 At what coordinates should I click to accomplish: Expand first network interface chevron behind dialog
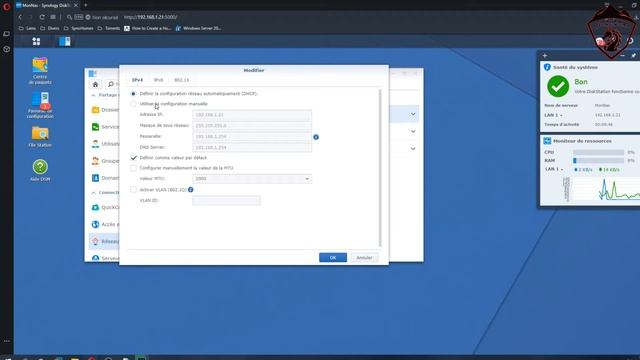point(413,114)
